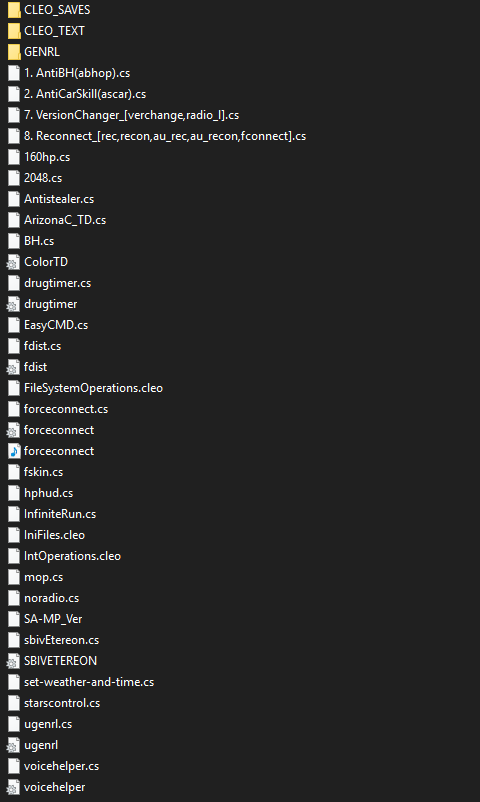The image size is (480, 802).
Task: Select the fdist config gear icon
Action: [14, 367]
